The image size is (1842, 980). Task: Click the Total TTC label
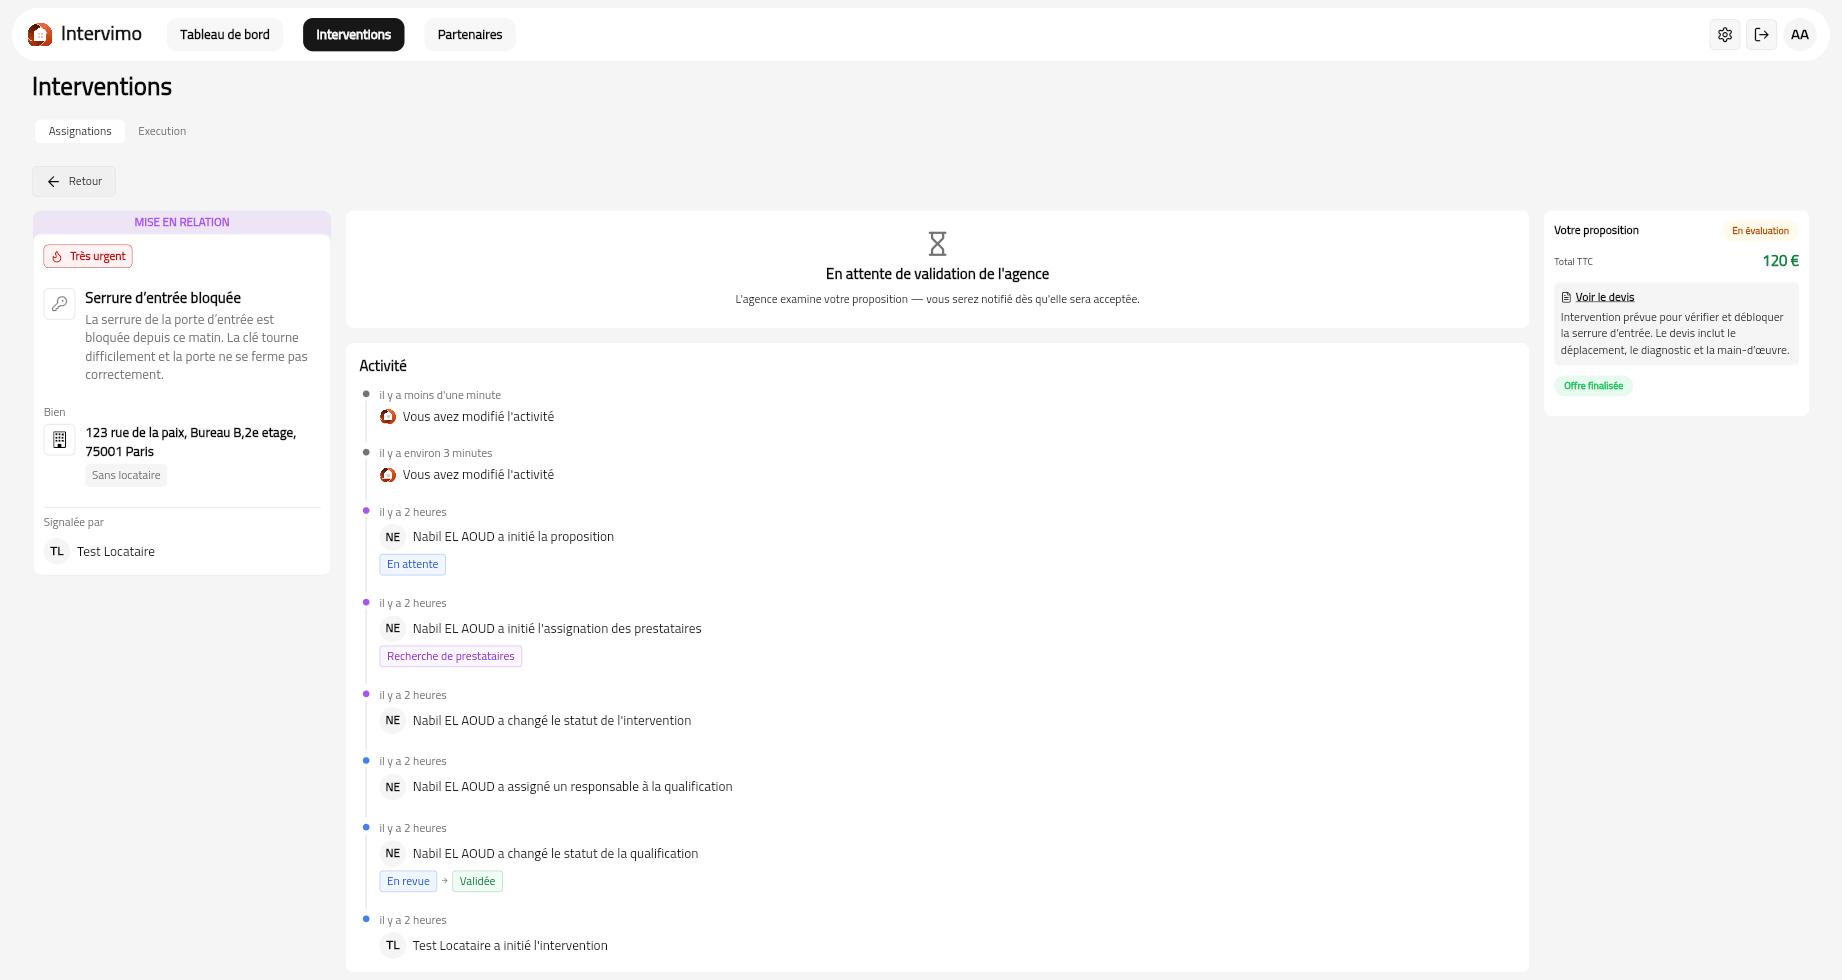(1573, 262)
